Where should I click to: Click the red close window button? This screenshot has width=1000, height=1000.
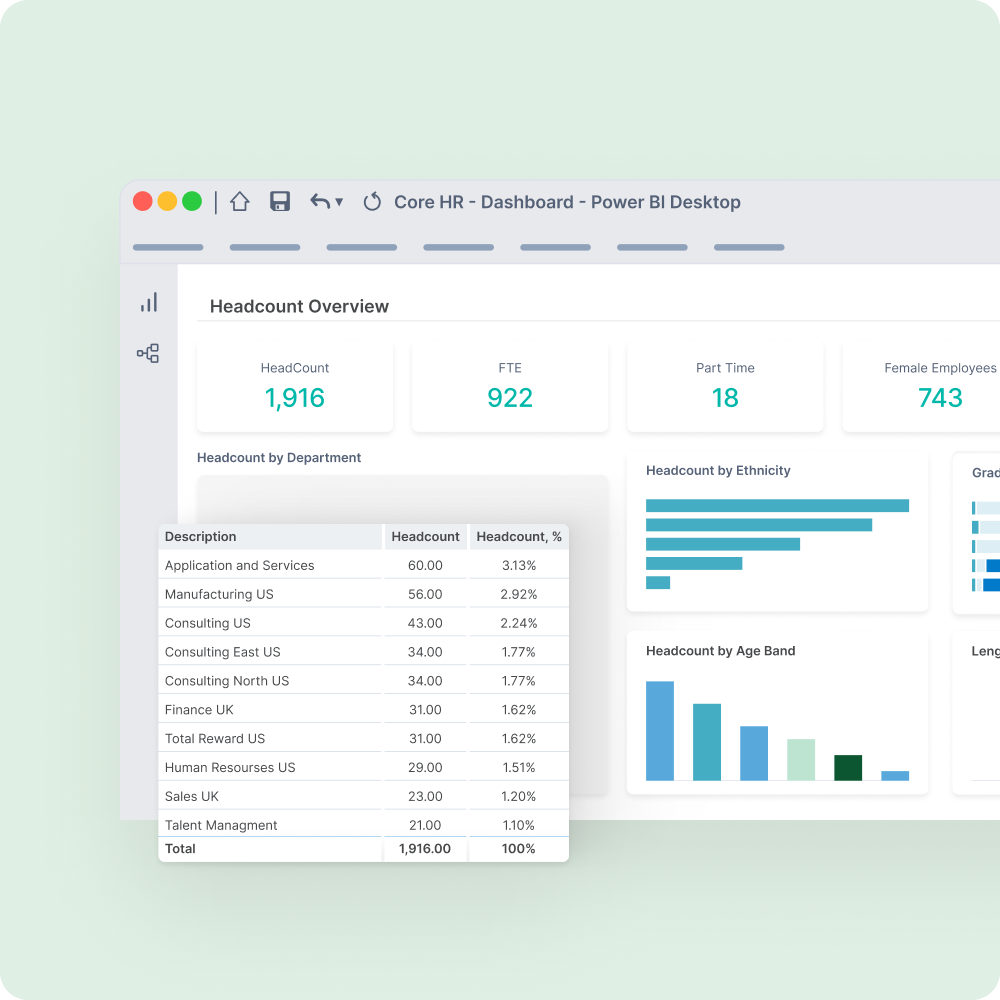click(143, 201)
